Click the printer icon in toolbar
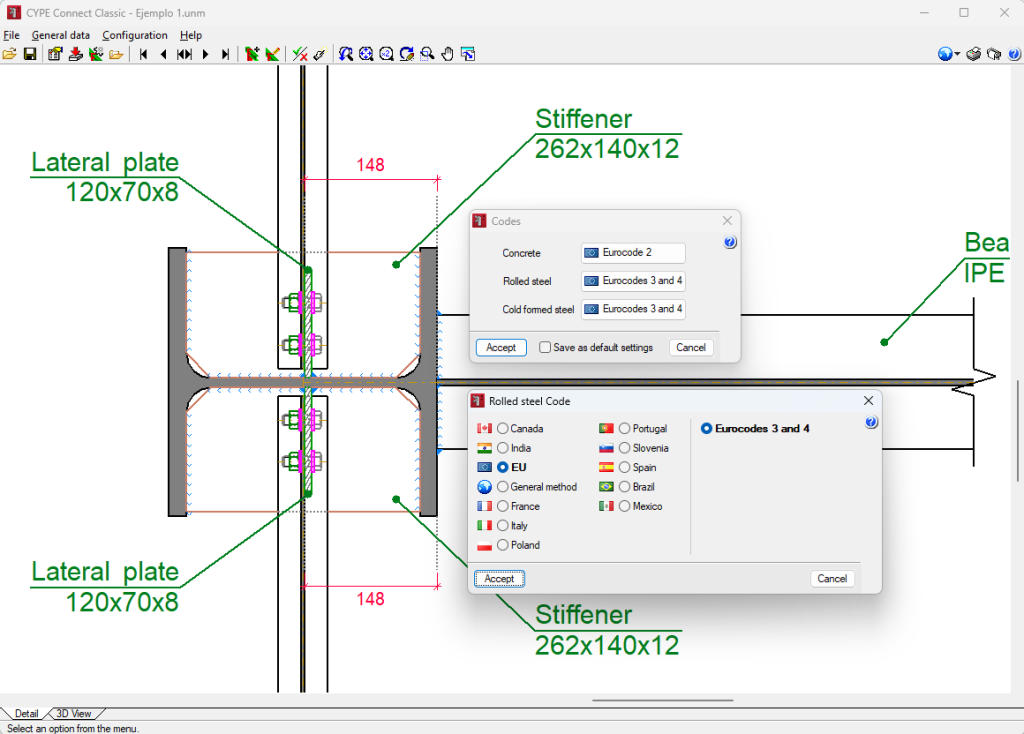Screen dimensions: 1024x734 pos(974,54)
